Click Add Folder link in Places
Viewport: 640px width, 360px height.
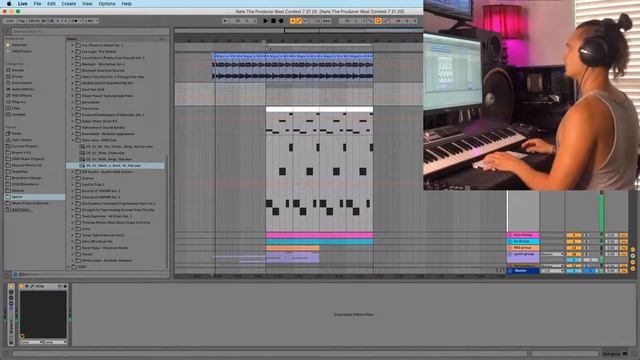21,210
